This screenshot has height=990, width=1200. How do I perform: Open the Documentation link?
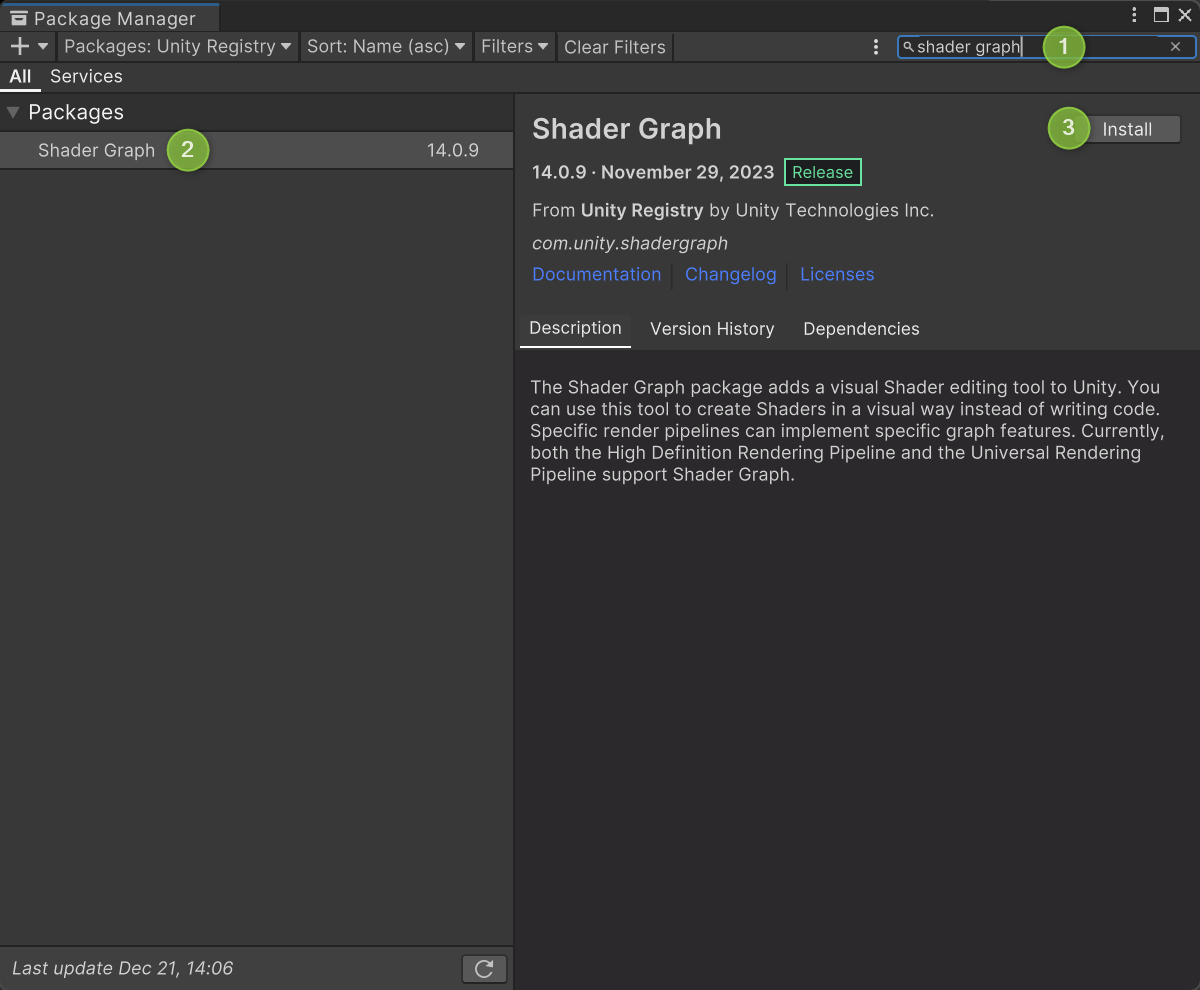(x=596, y=274)
